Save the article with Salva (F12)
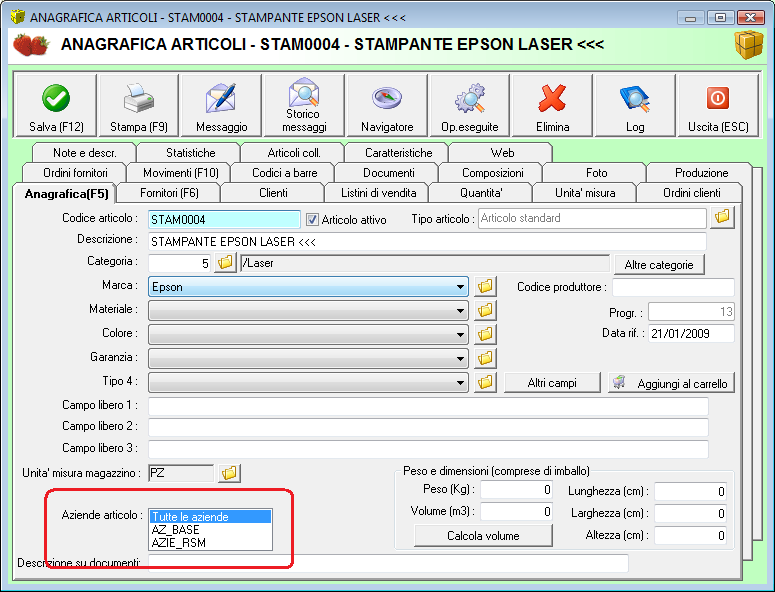The image size is (775, 592). tap(56, 105)
